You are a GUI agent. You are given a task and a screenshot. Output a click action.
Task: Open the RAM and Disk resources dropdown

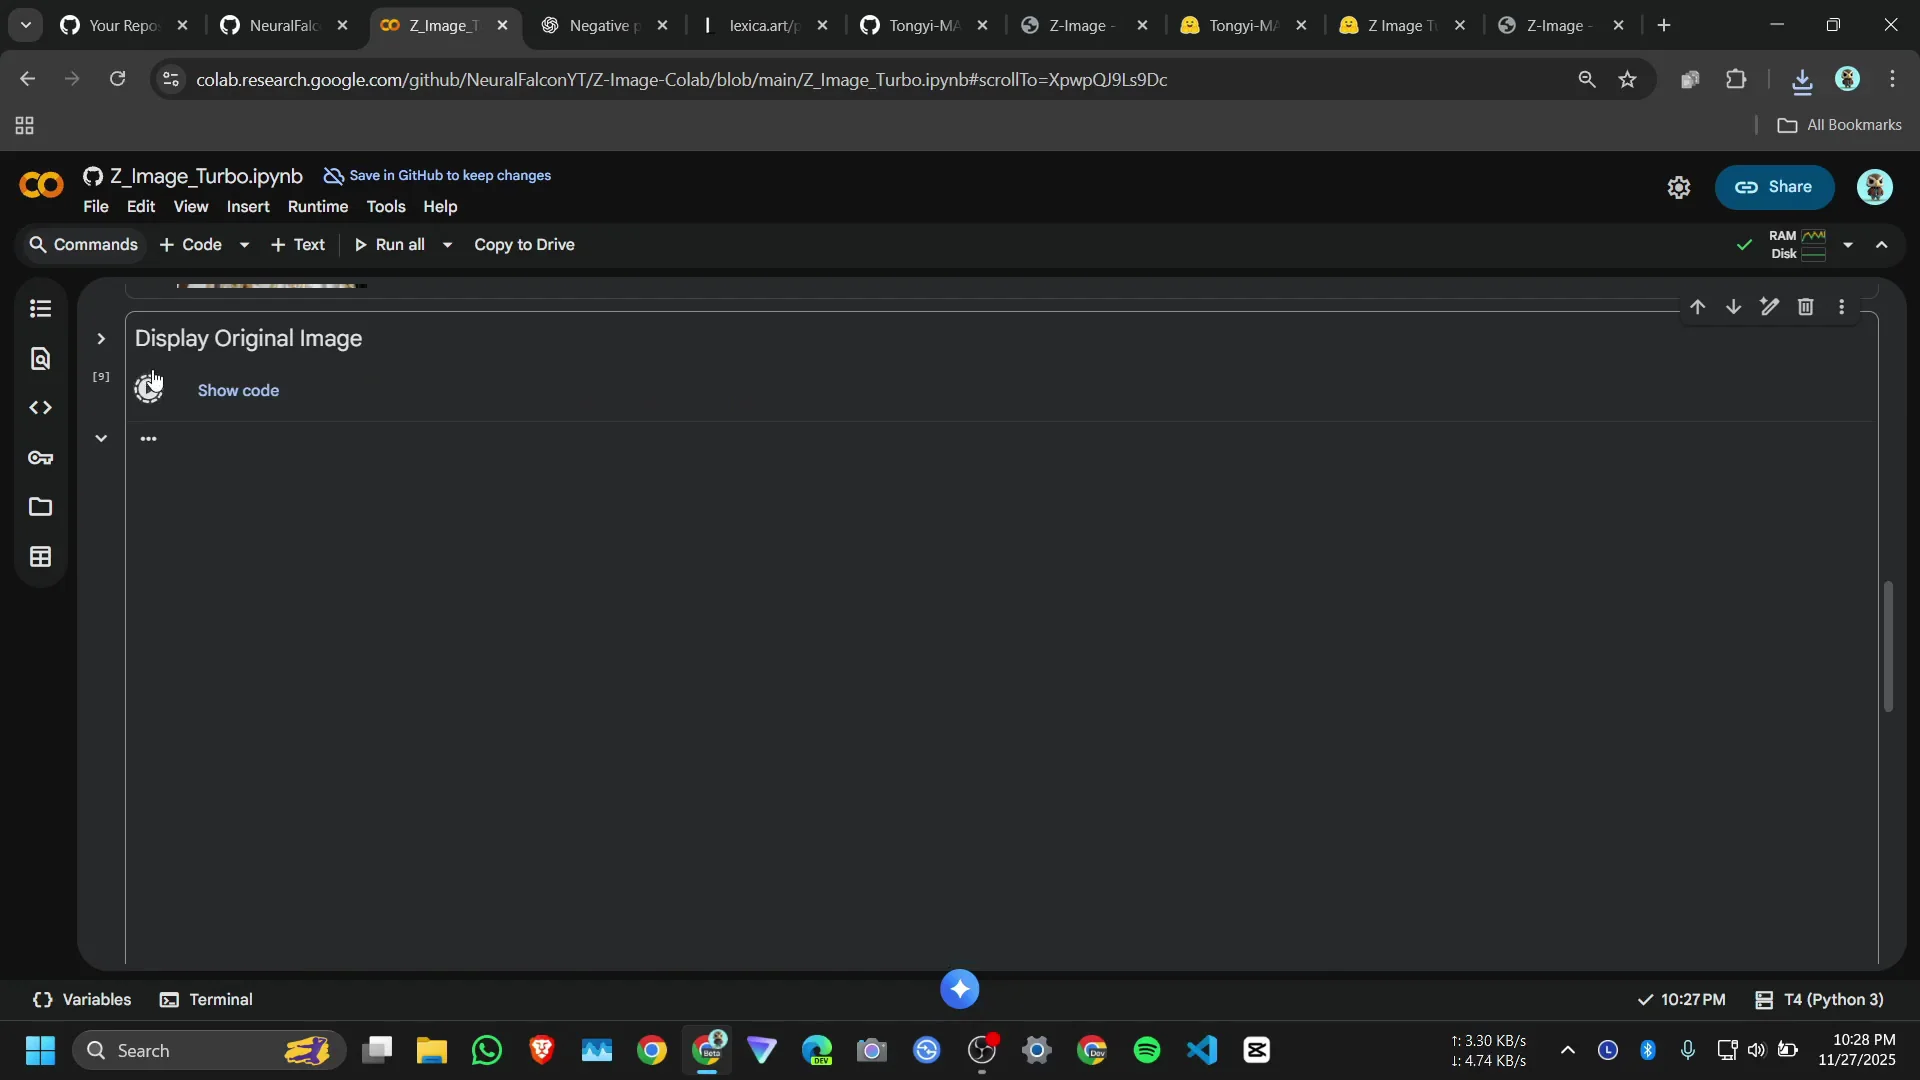coord(1848,244)
